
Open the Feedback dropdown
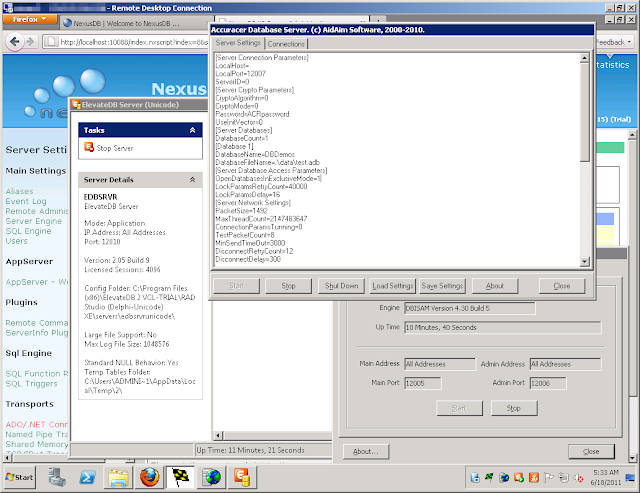coord(613,42)
